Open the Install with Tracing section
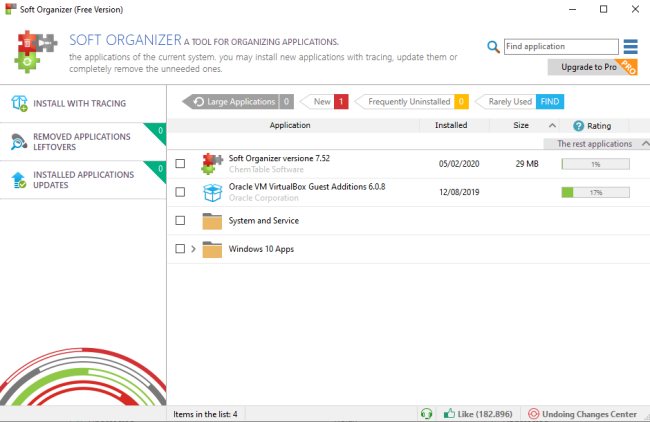 [83, 104]
